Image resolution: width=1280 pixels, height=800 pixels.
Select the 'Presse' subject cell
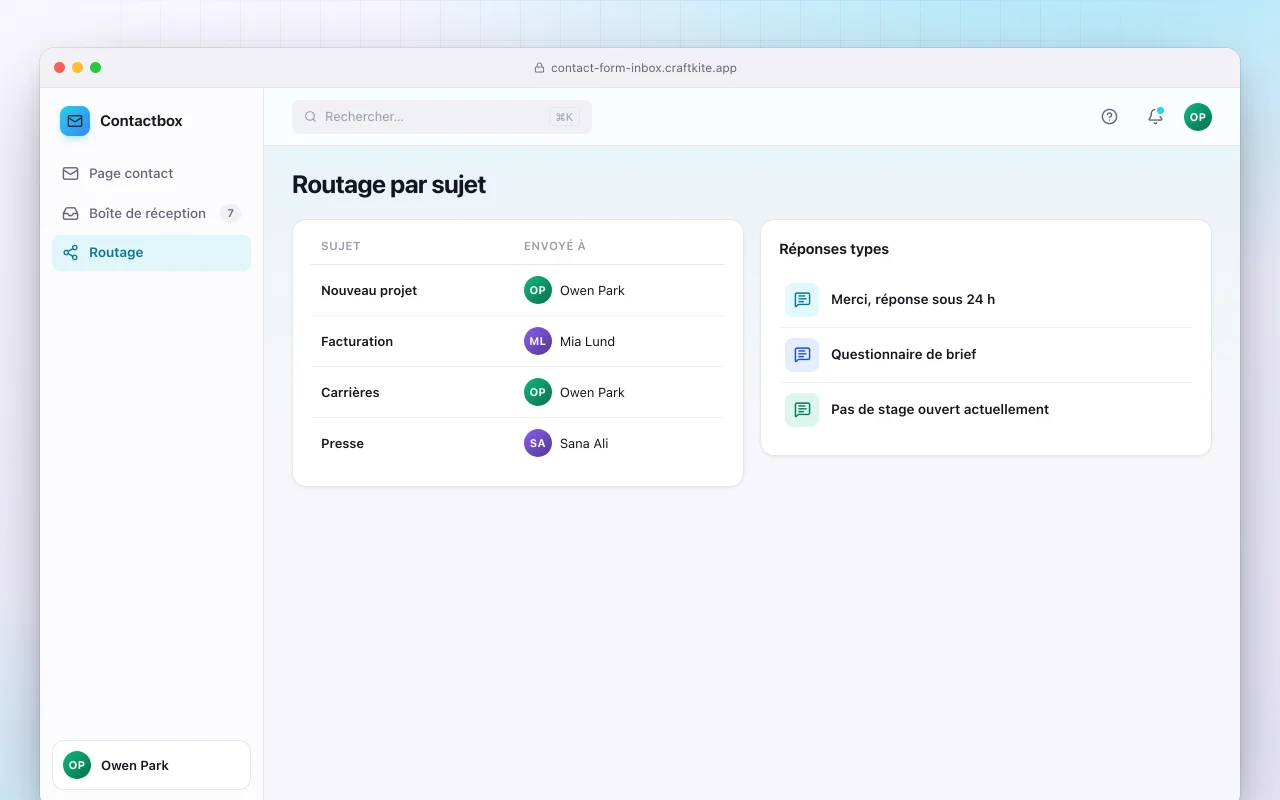click(342, 443)
